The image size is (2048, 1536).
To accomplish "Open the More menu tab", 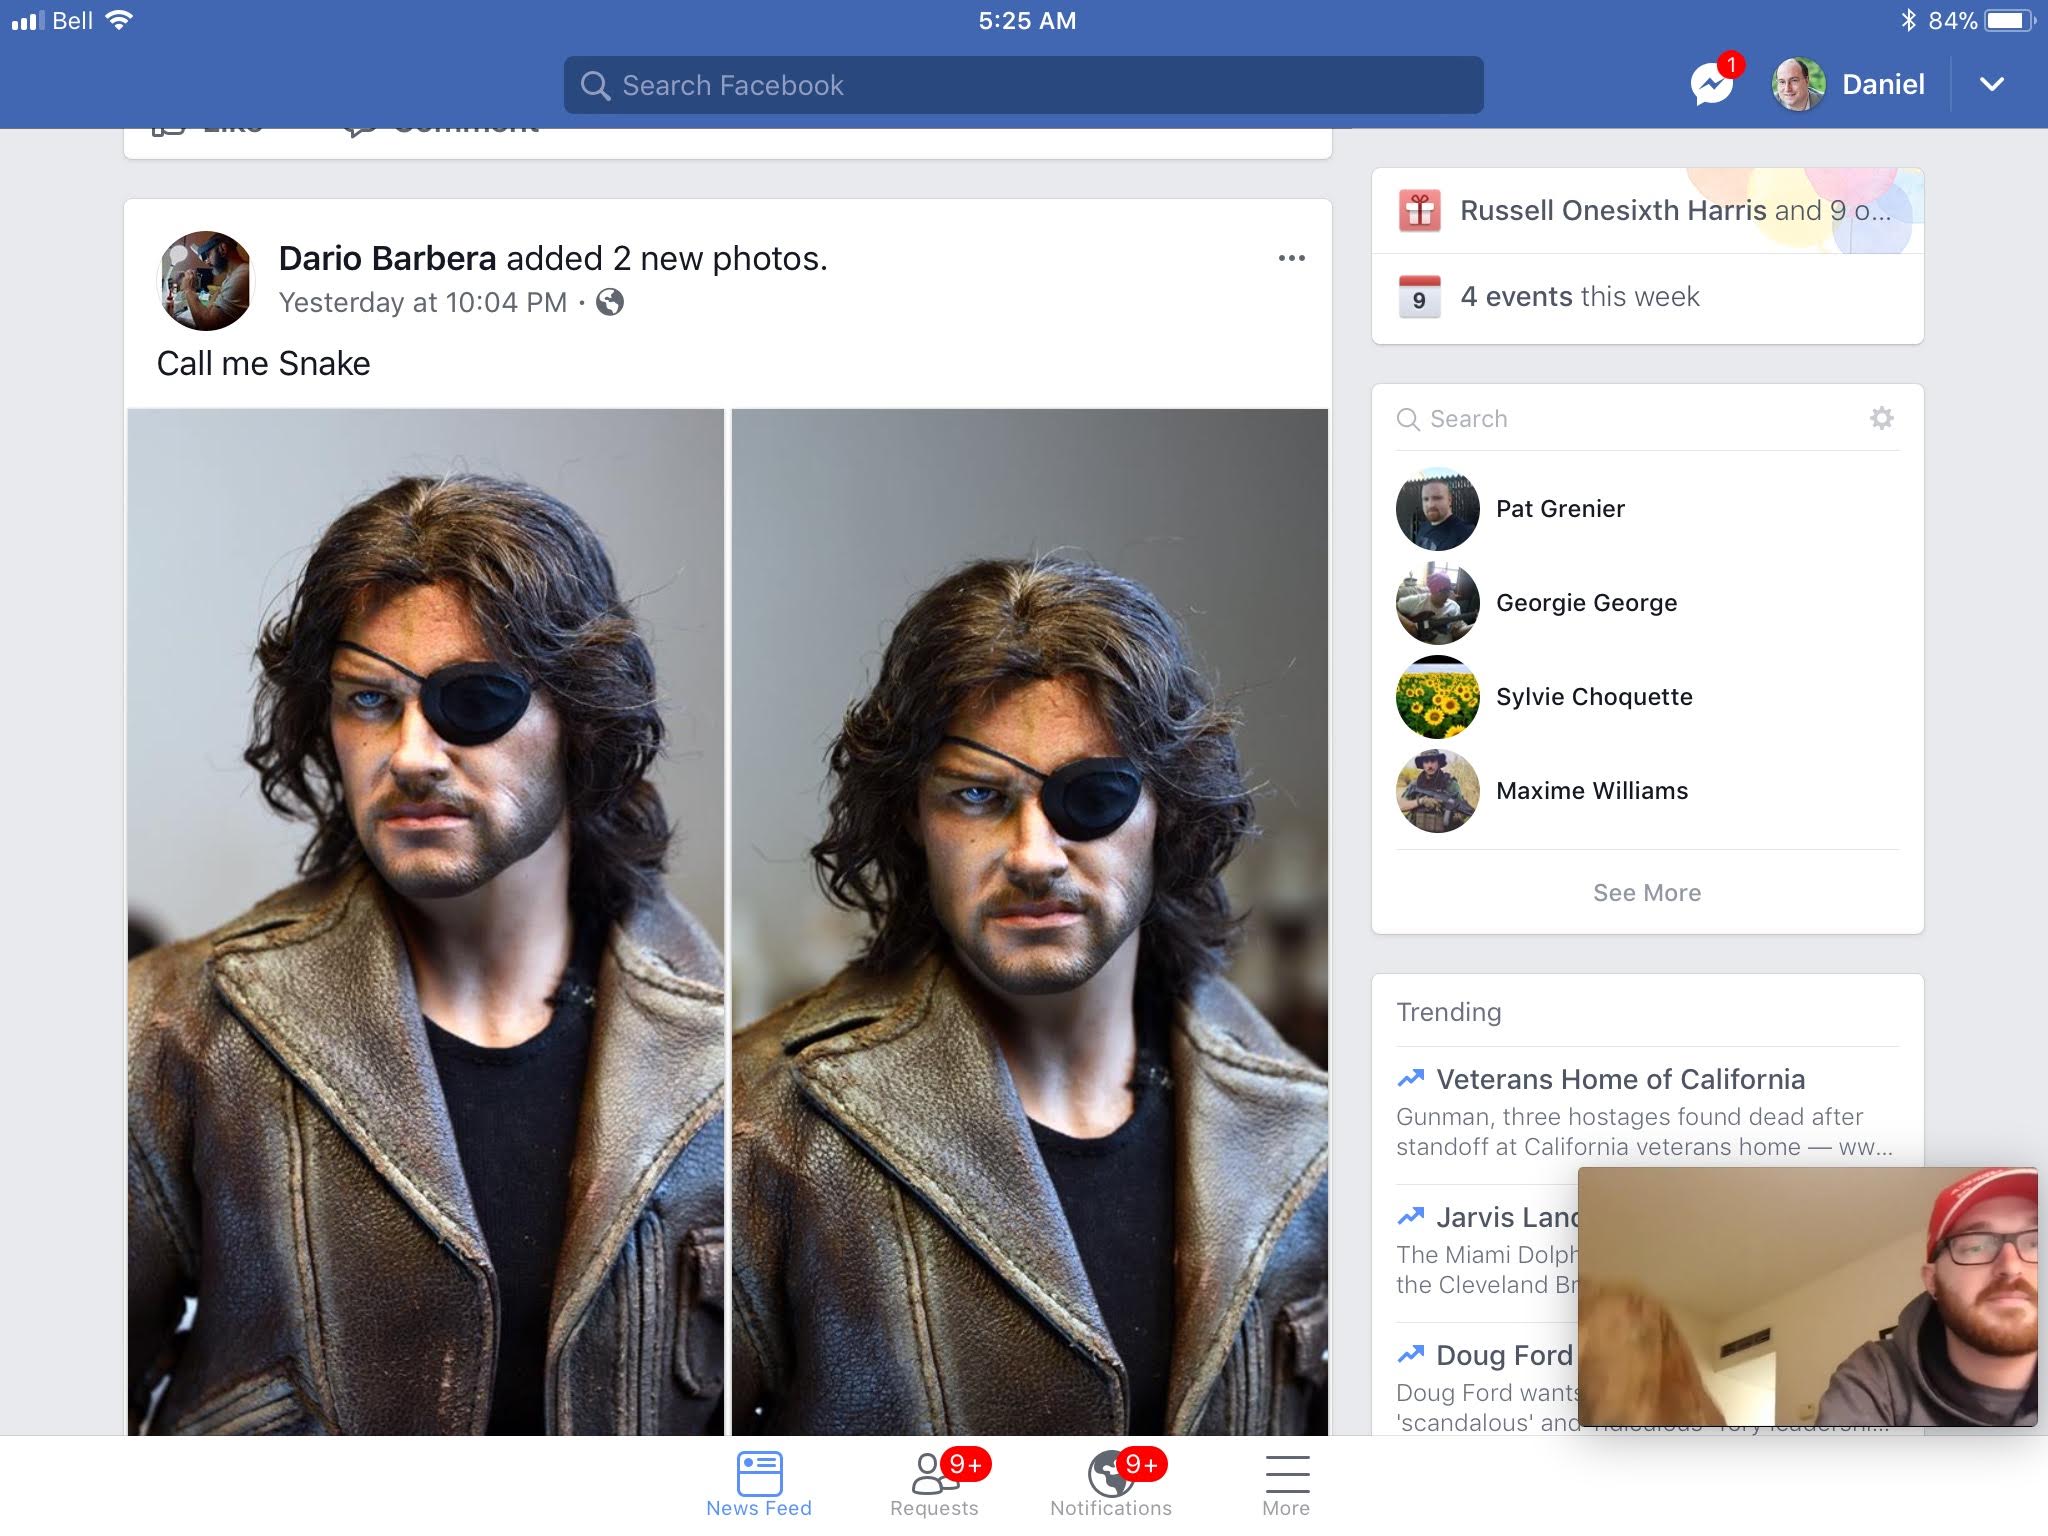I will [1286, 1485].
